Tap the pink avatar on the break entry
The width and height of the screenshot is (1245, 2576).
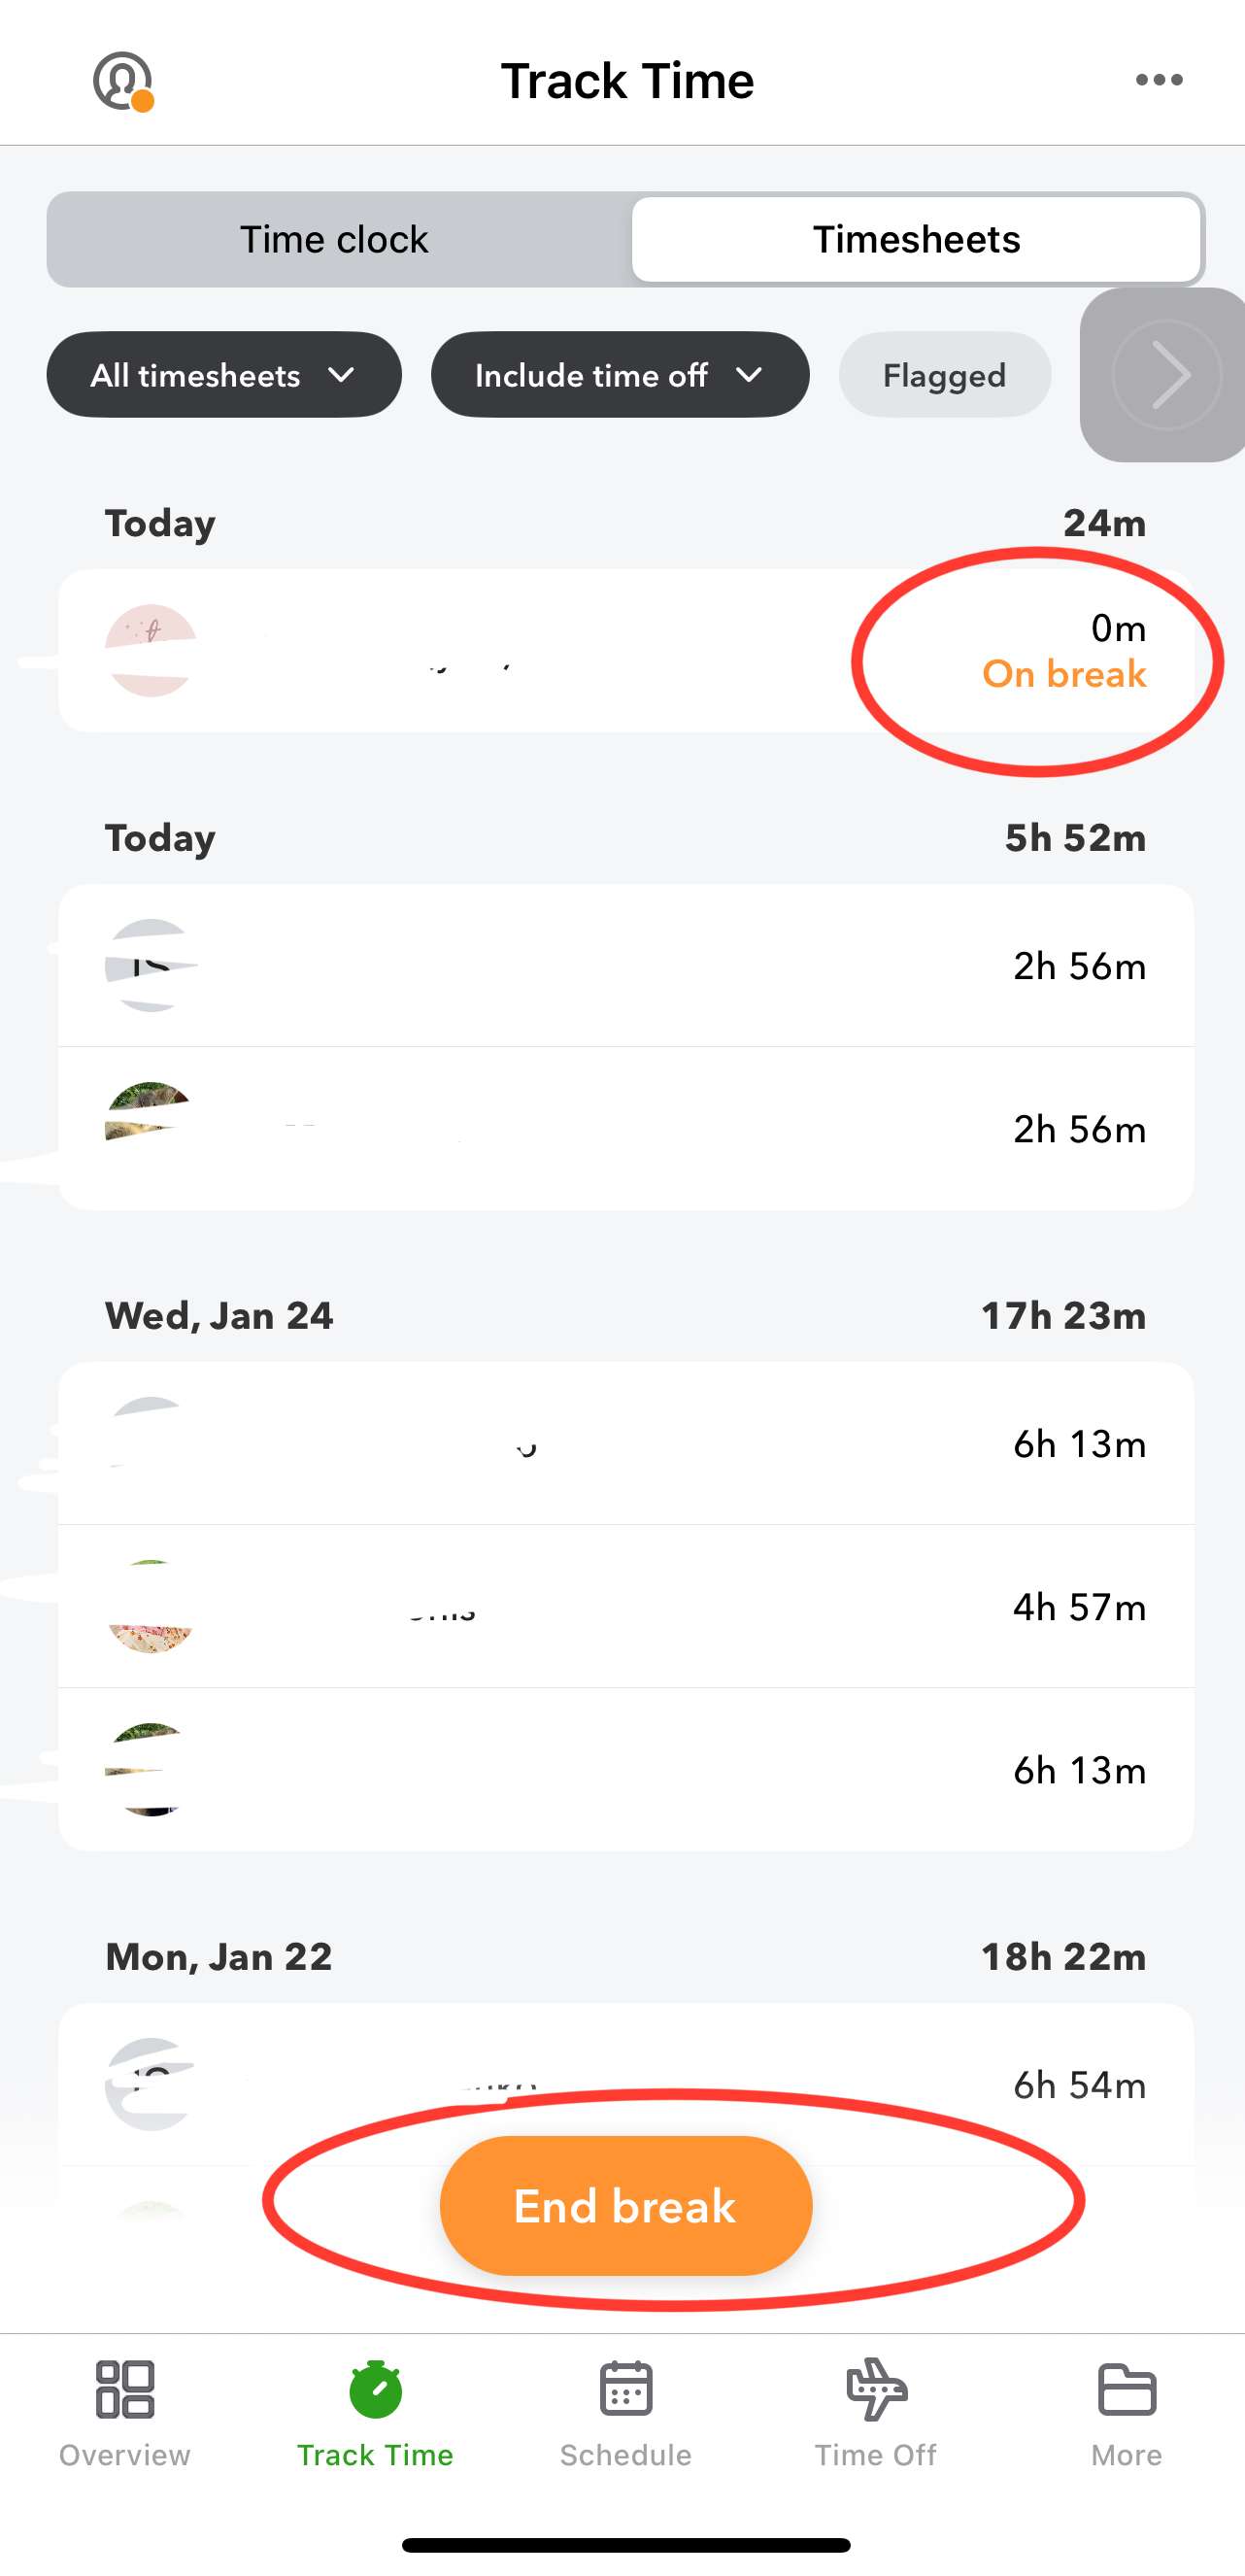(151, 651)
